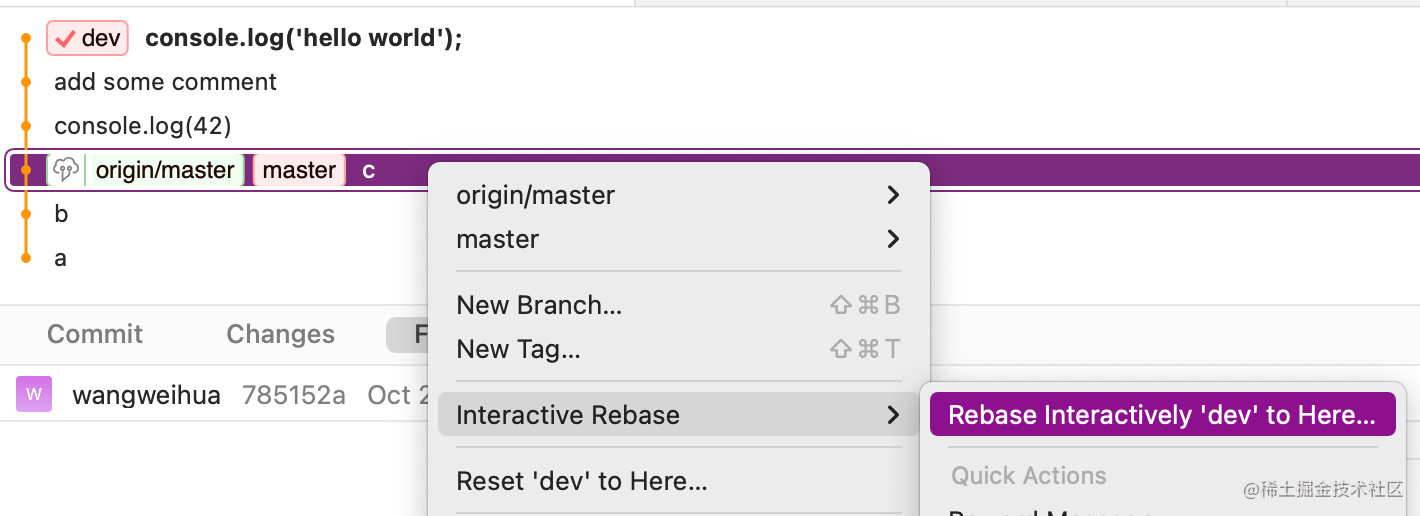Select Rebase Interactively 'dev' to Here…
The width and height of the screenshot is (1420, 516).
(1161, 415)
